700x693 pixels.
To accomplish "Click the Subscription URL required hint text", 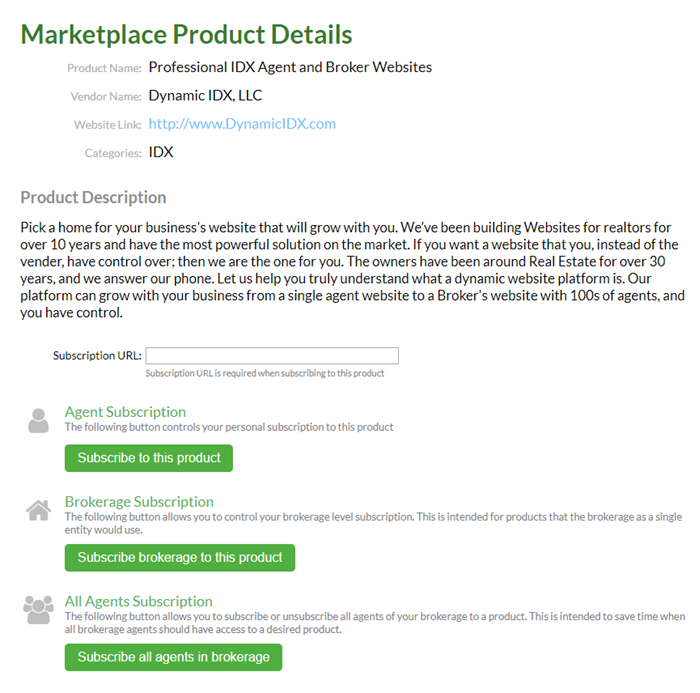I will coord(264,374).
